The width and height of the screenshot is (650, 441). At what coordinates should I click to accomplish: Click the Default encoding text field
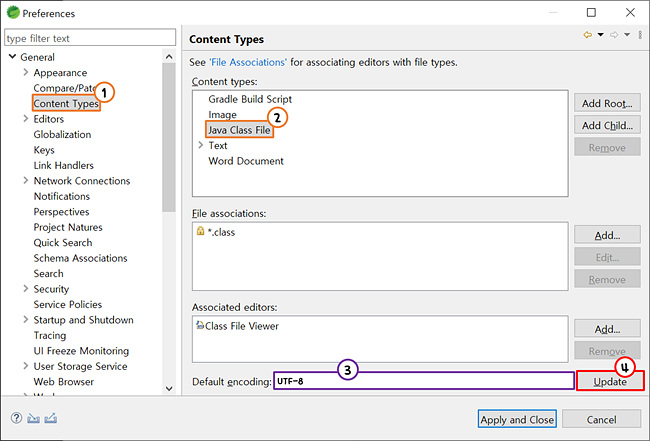[x=423, y=381]
